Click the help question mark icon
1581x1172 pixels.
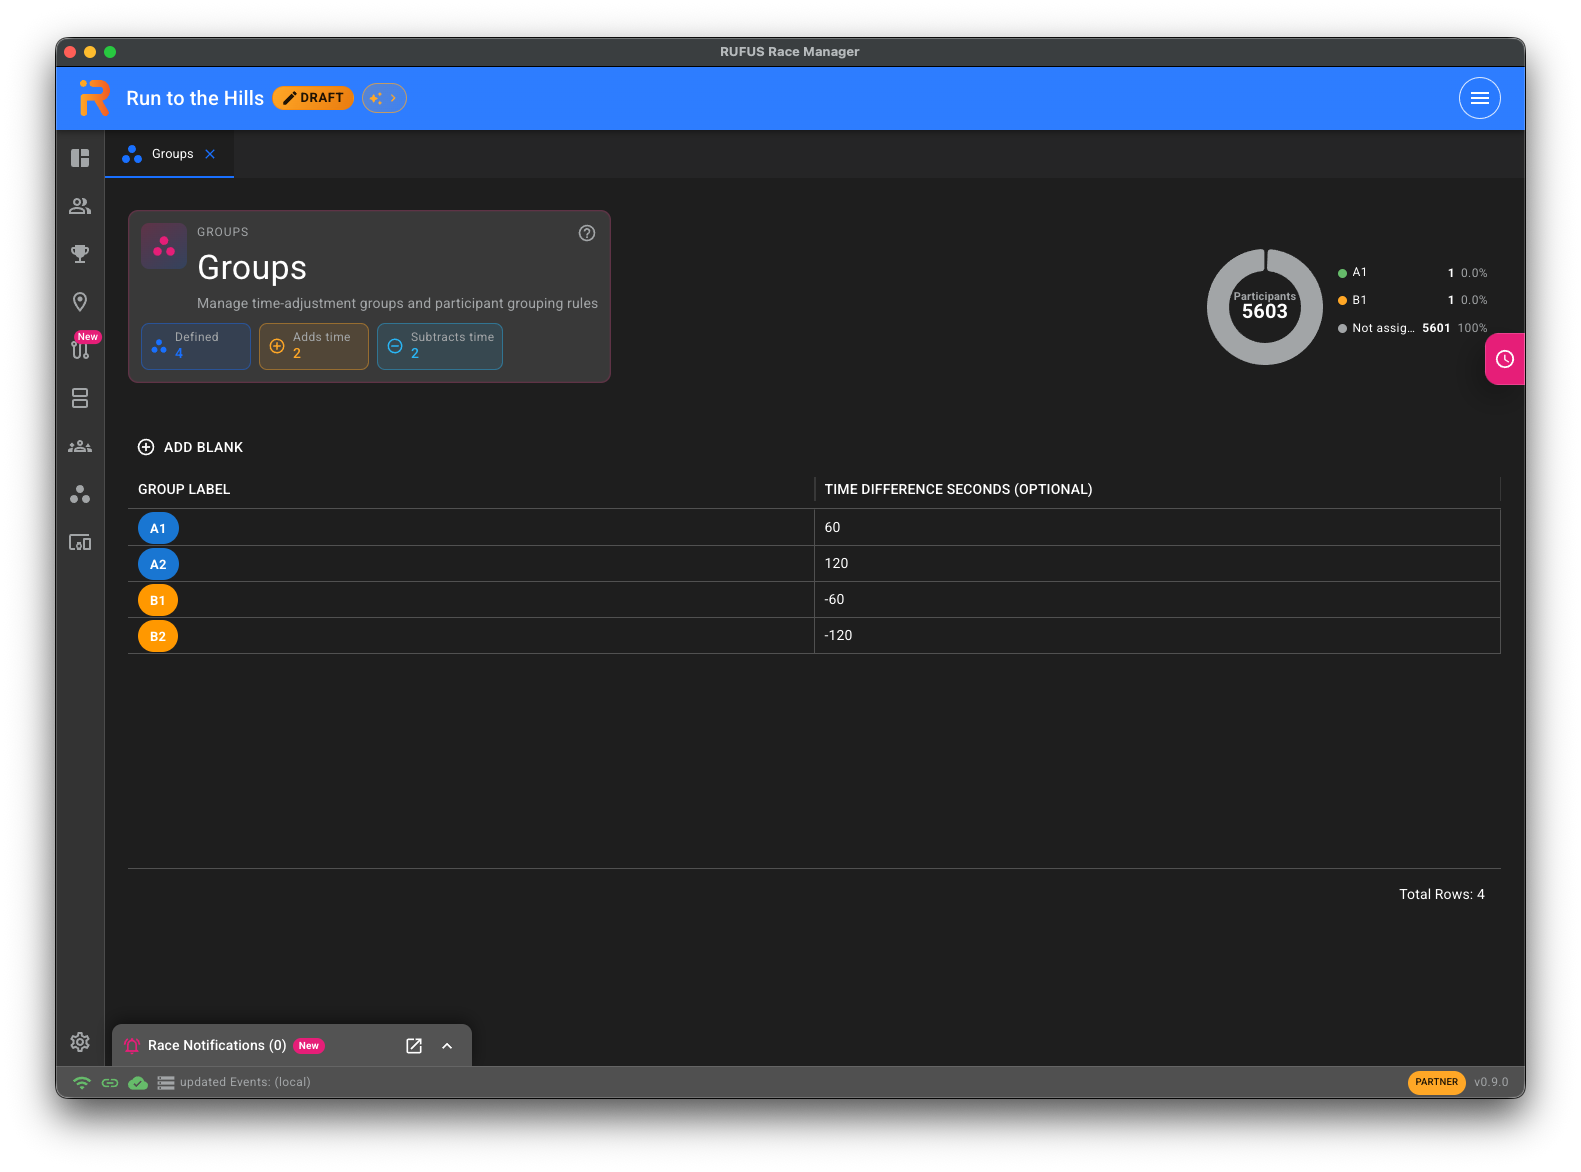[587, 233]
